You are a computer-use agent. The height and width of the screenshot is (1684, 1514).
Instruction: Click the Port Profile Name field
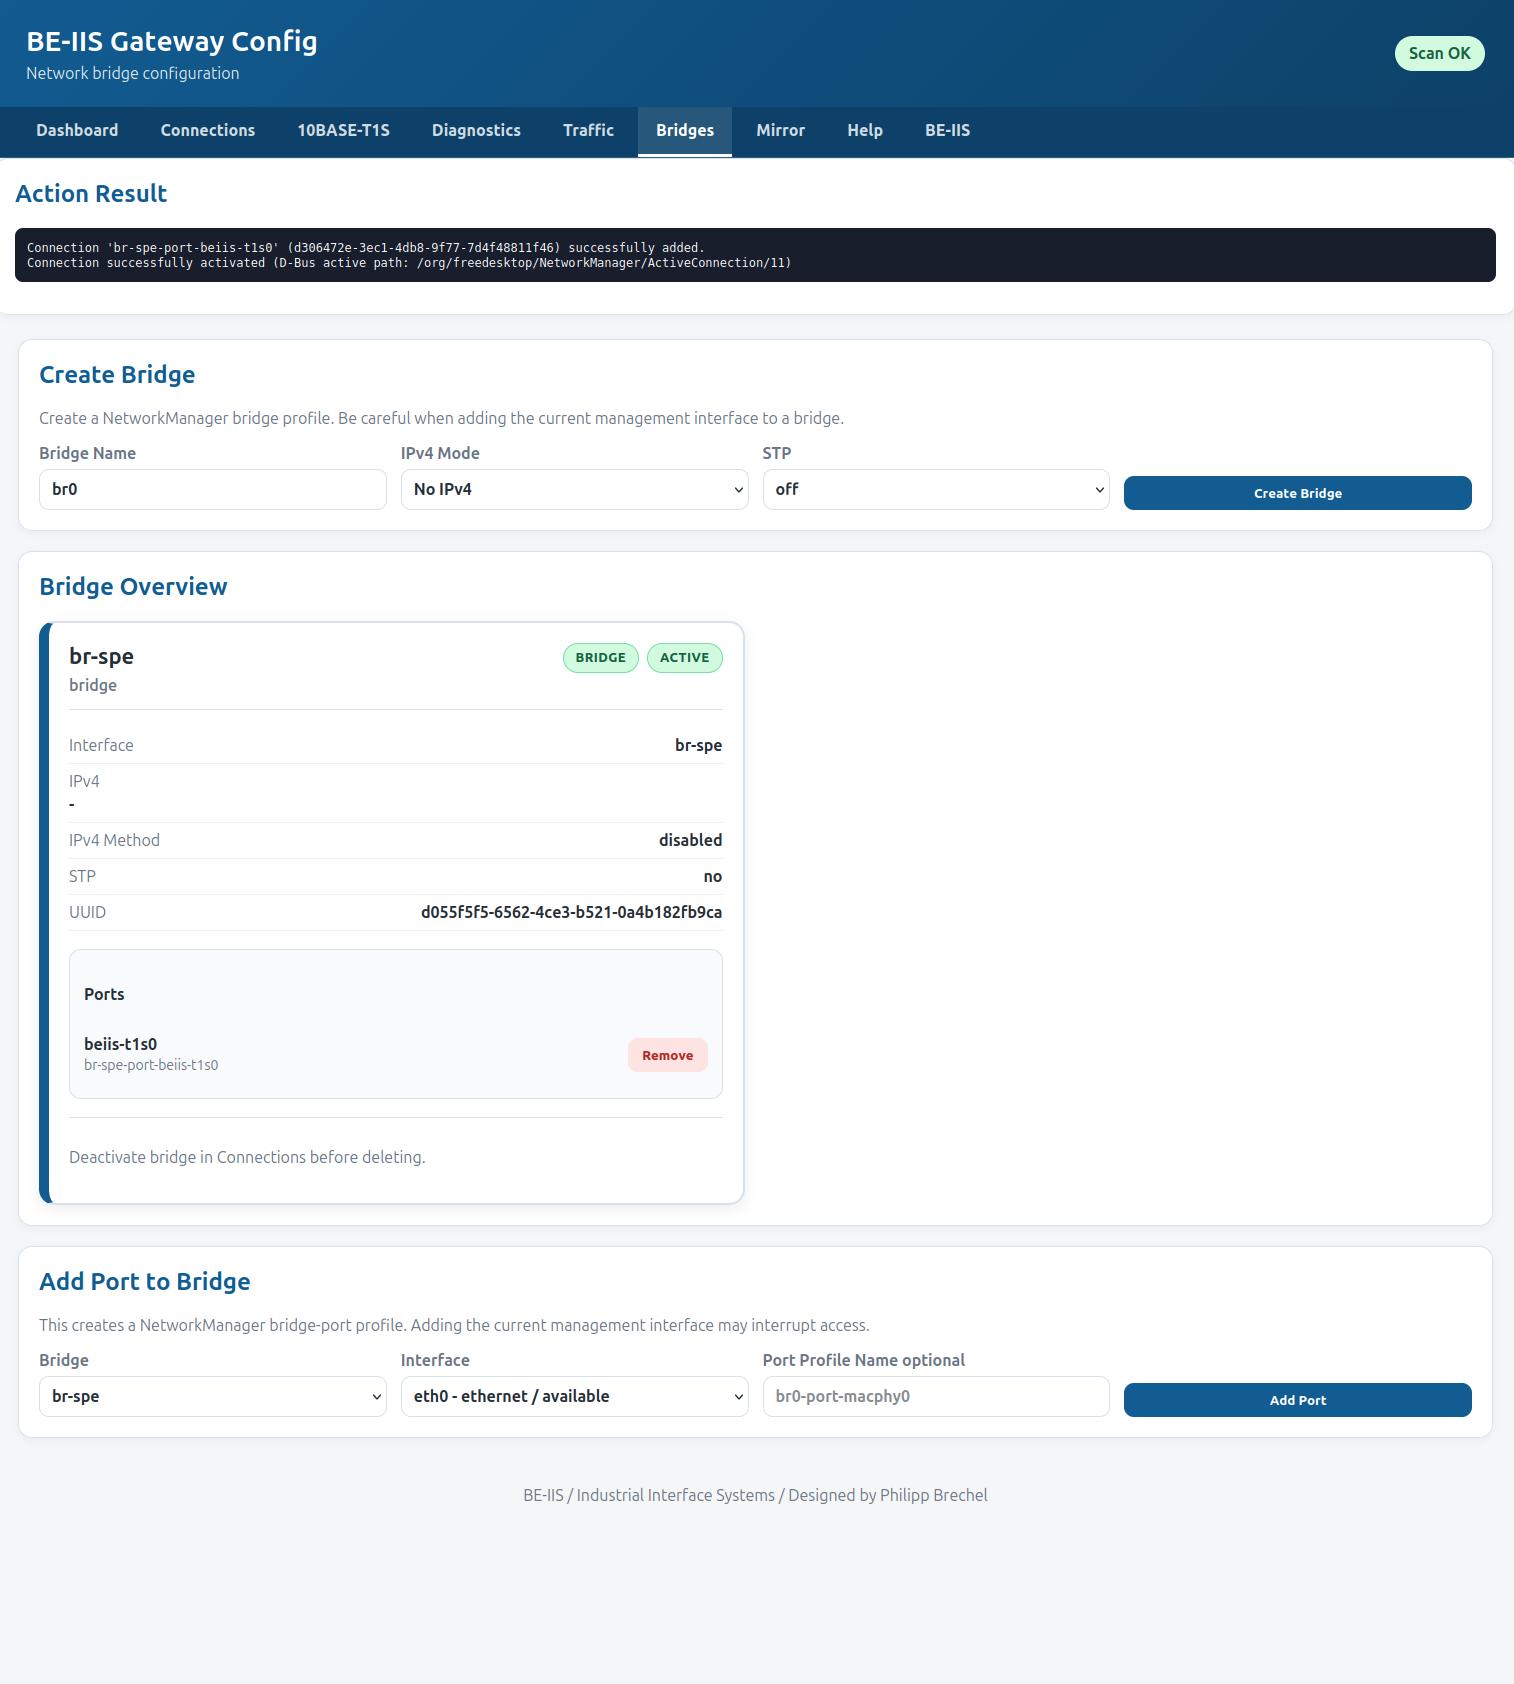(x=936, y=1396)
